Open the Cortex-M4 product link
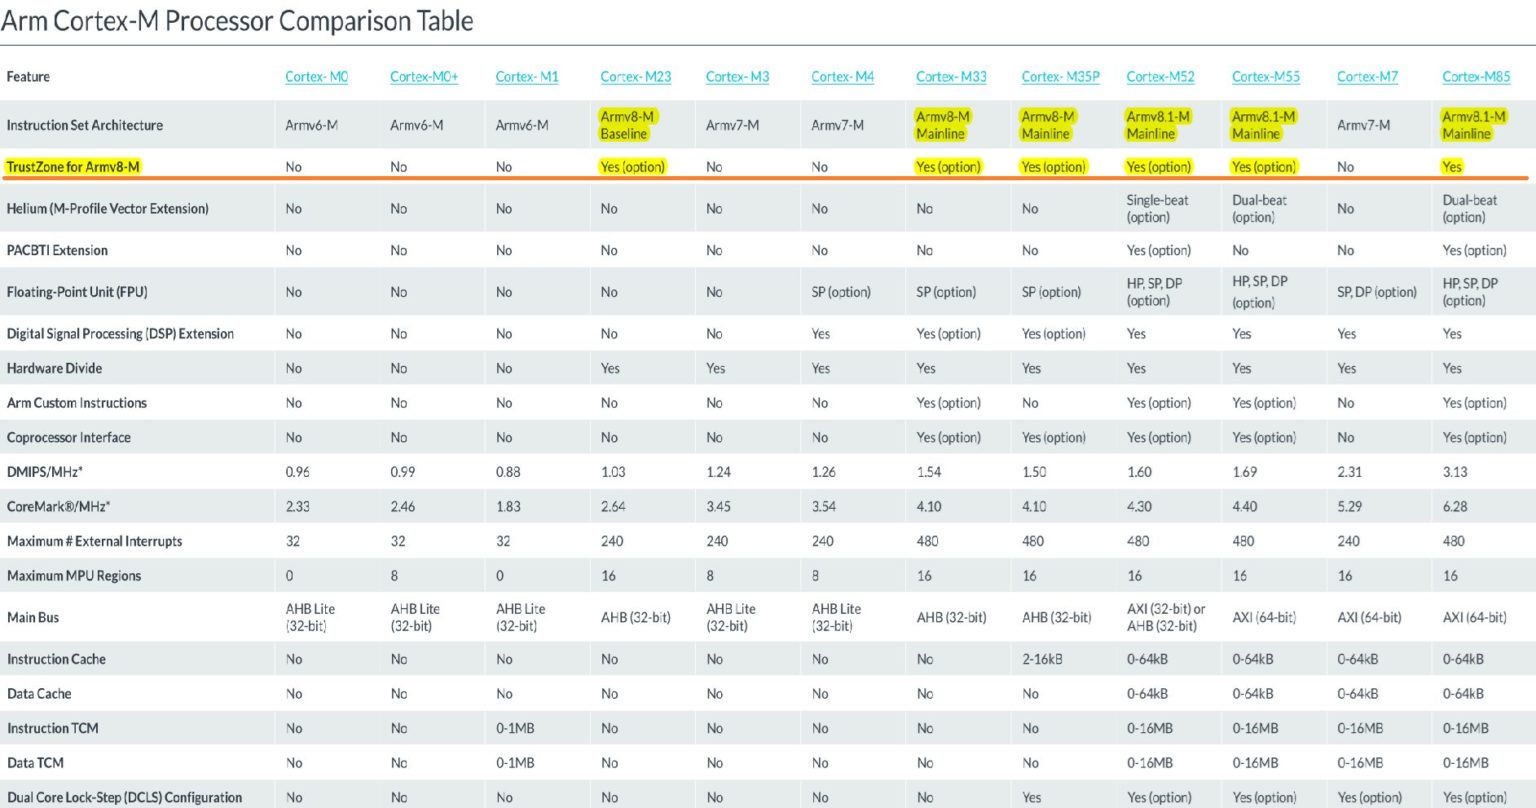This screenshot has height=808, width=1536. pyautogui.click(x=842, y=76)
